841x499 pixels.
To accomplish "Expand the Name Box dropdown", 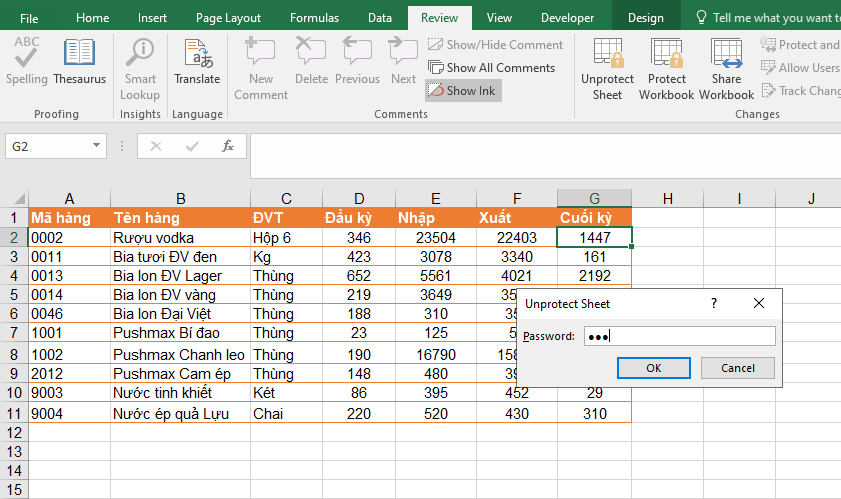I will point(97,146).
